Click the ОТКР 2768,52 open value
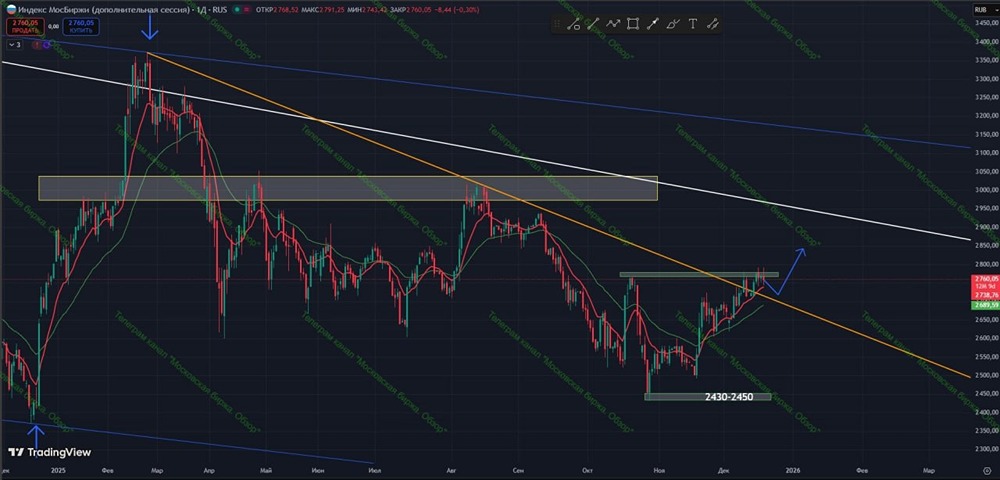This screenshot has width=1000, height=480. click(277, 10)
